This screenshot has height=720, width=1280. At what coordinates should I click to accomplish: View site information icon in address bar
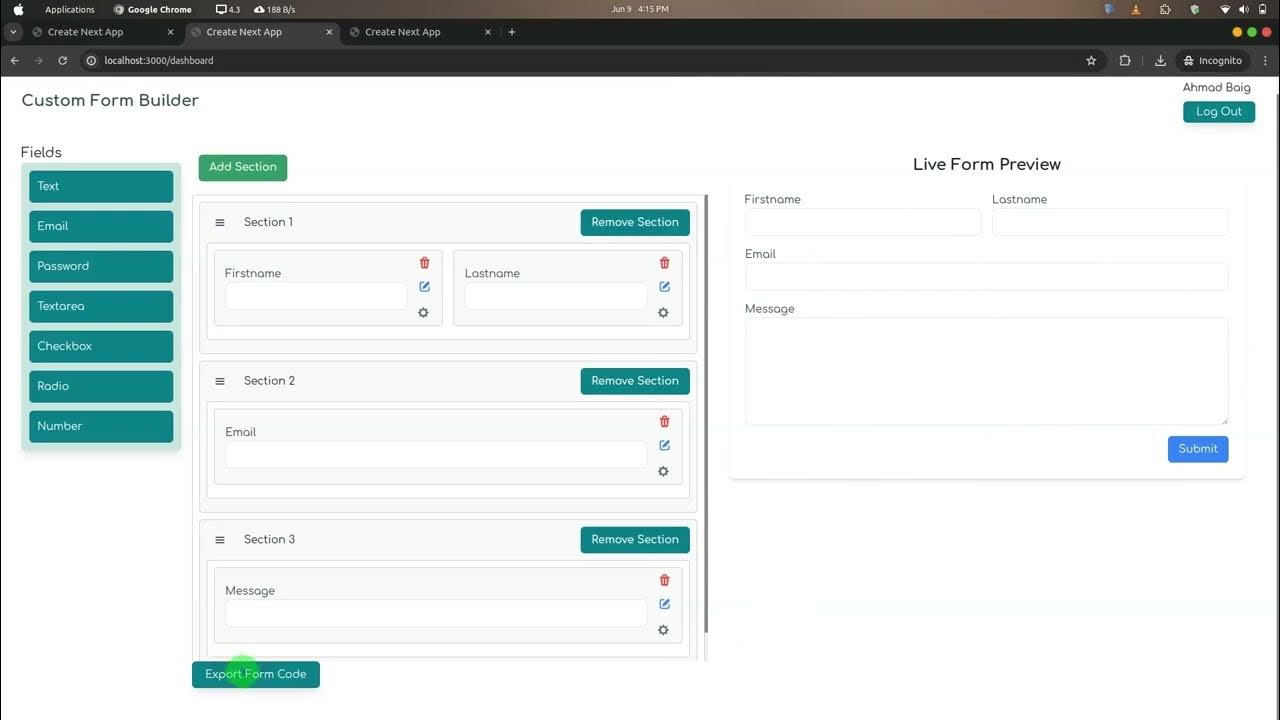(x=91, y=61)
